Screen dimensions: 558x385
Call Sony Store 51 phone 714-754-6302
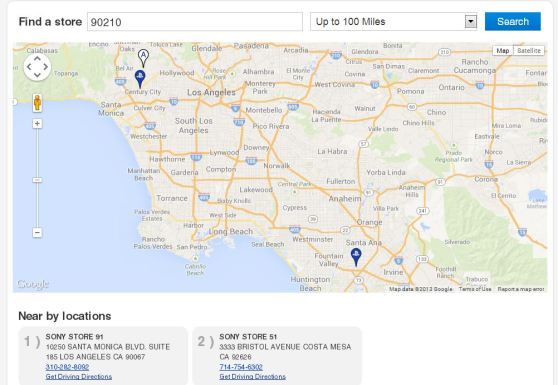pos(241,367)
